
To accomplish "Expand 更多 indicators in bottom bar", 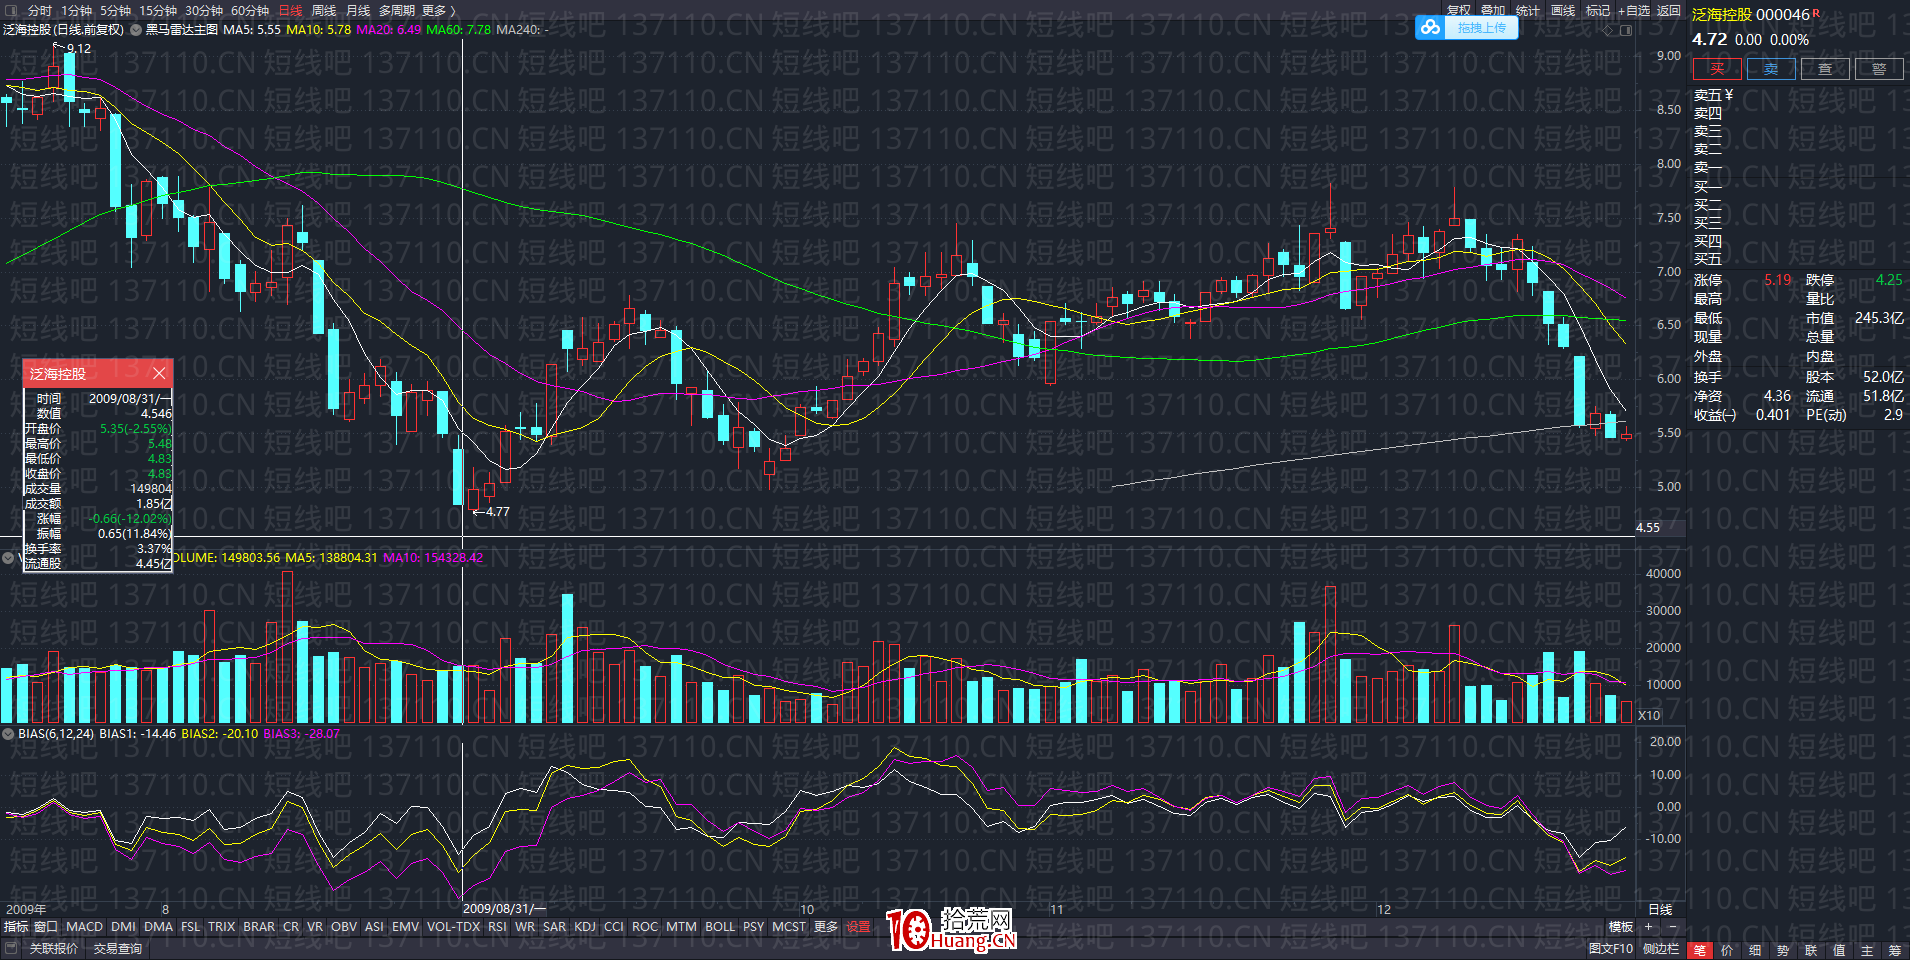I will point(826,927).
